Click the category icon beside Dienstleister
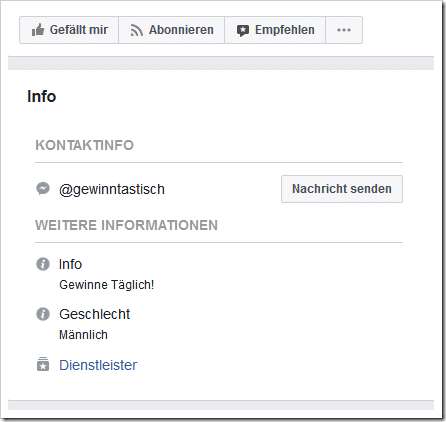 tap(43, 364)
